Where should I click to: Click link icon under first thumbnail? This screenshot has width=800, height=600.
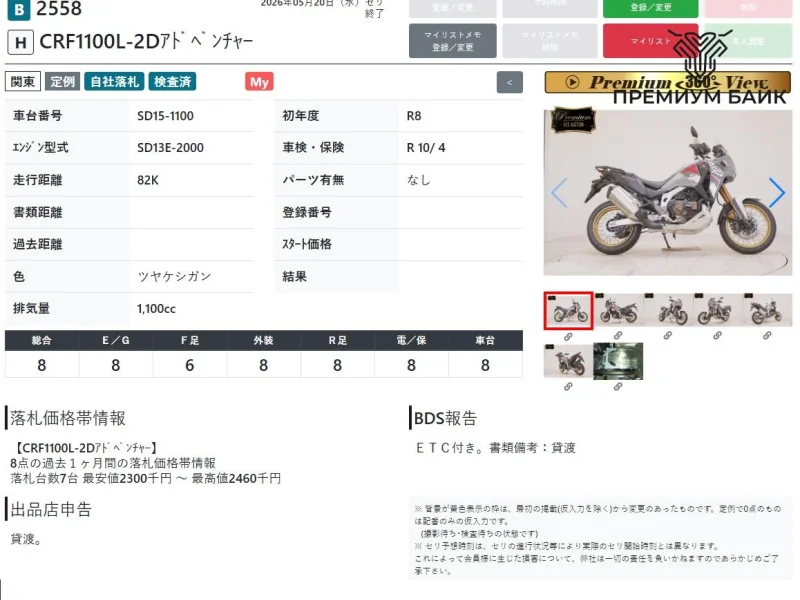click(x=568, y=337)
